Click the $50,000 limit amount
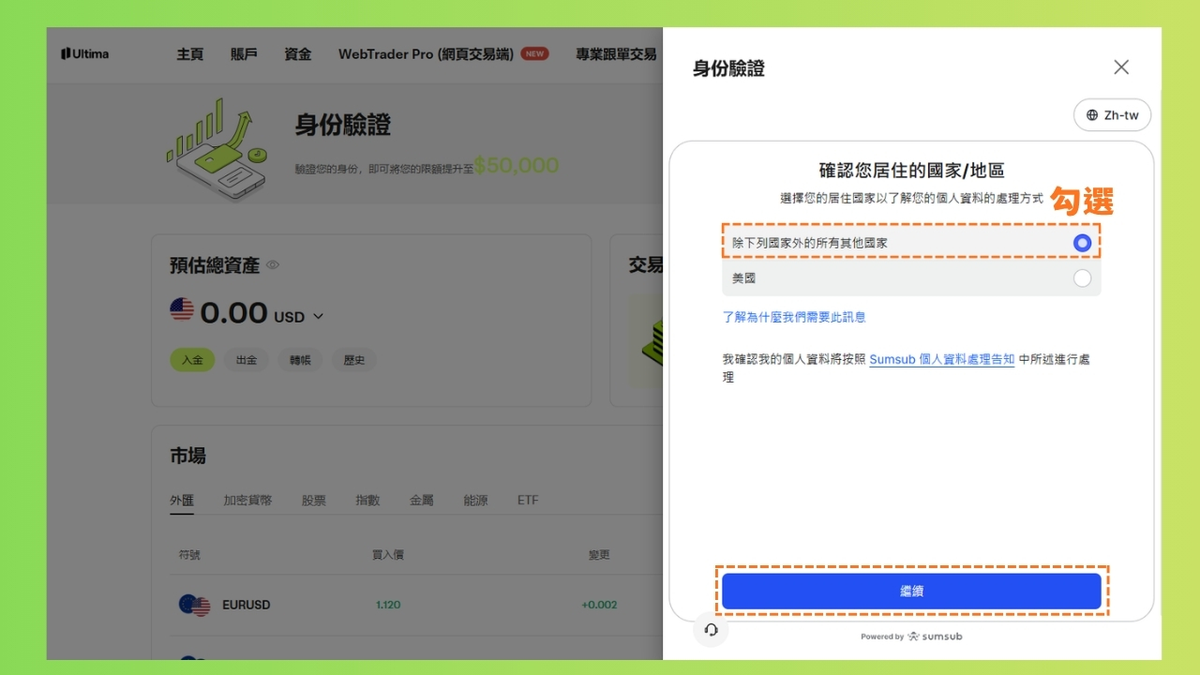Viewport: 1200px width, 675px height. point(516,166)
